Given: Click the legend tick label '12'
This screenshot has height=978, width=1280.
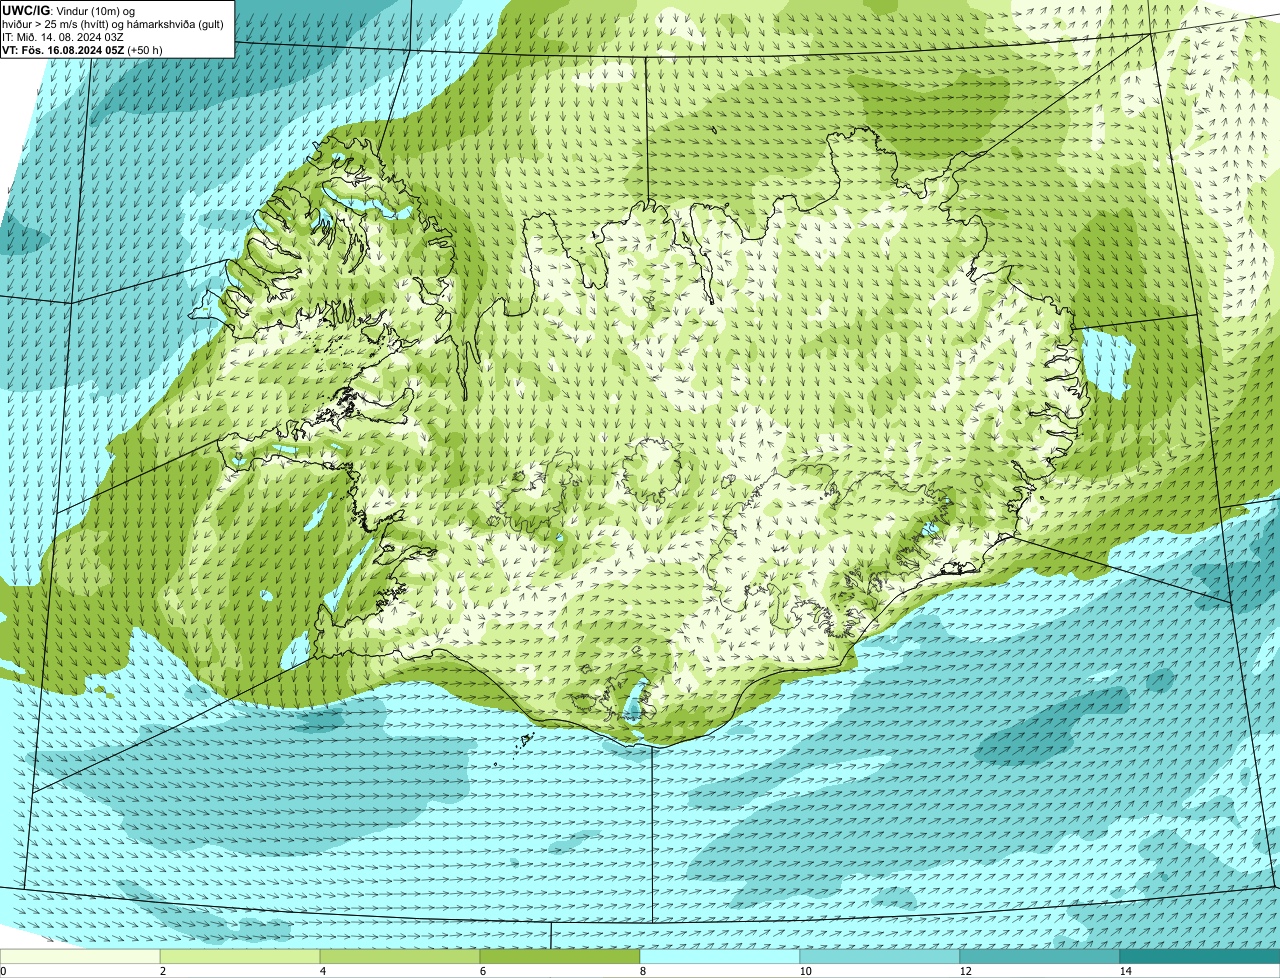Looking at the screenshot, I should click(965, 971).
